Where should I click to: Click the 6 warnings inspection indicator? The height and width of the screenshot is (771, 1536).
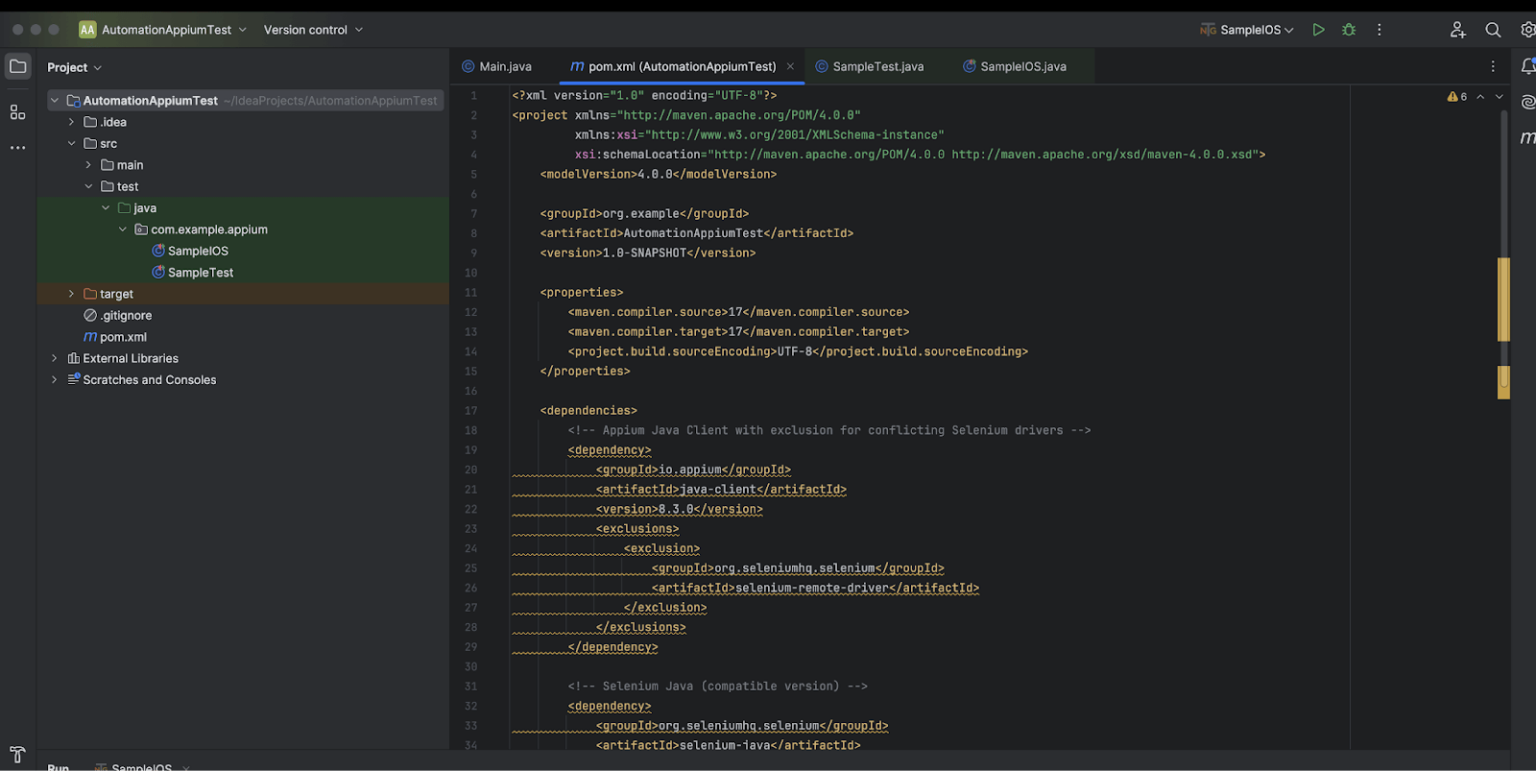coord(1459,95)
